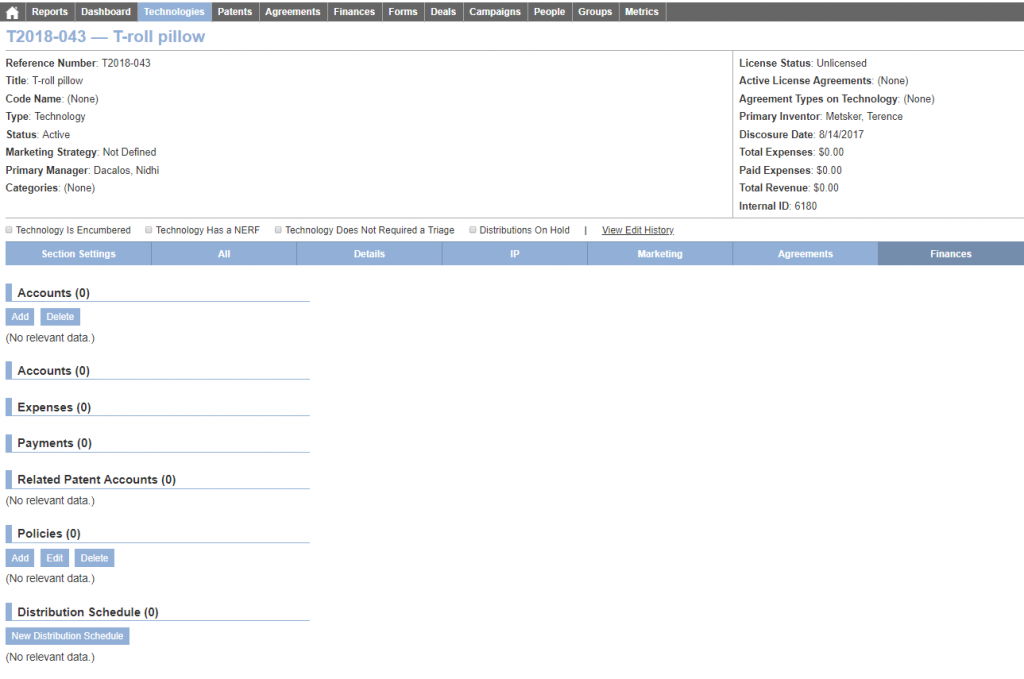1024x679 pixels.
Task: Open the Agreements top menu item
Action: [x=293, y=12]
